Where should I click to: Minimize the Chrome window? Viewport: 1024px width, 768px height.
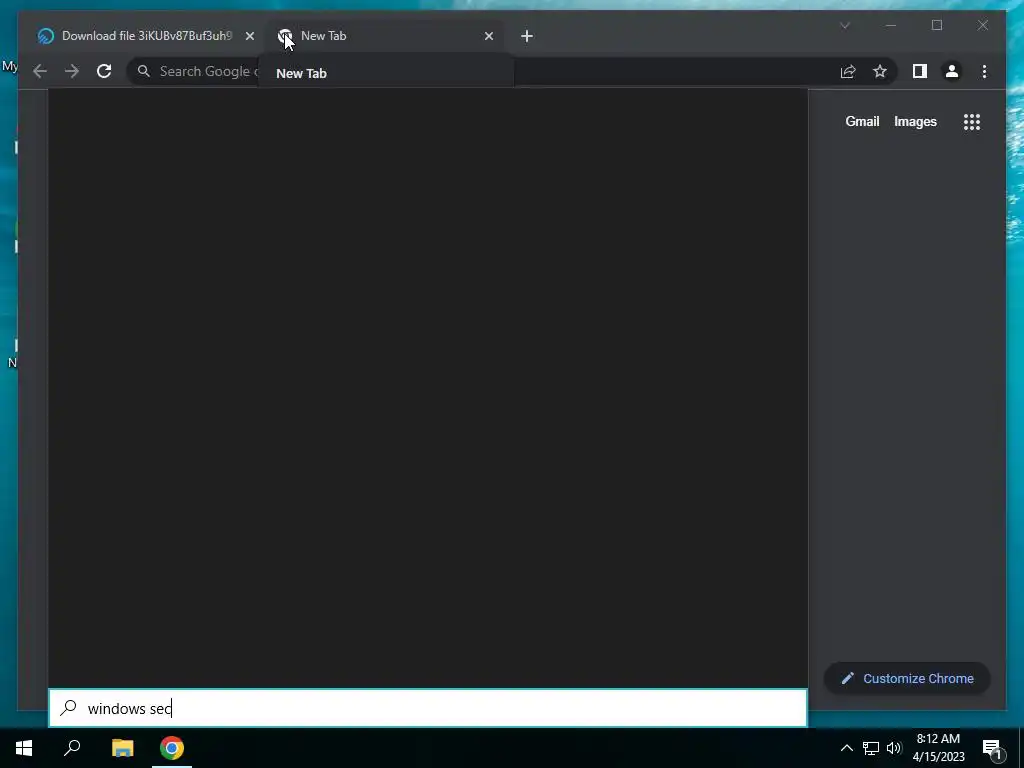tap(891, 25)
